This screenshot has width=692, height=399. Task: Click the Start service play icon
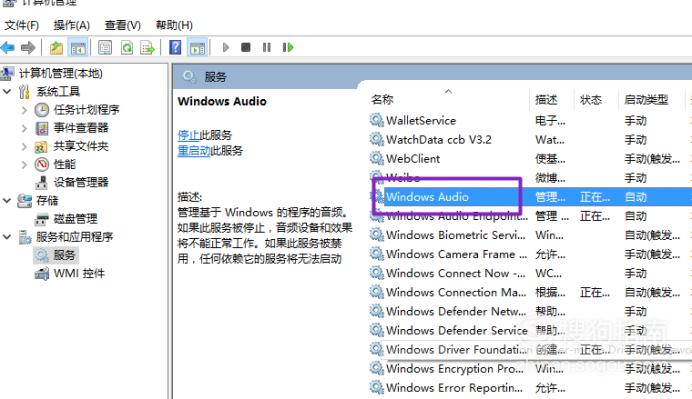pos(226,47)
